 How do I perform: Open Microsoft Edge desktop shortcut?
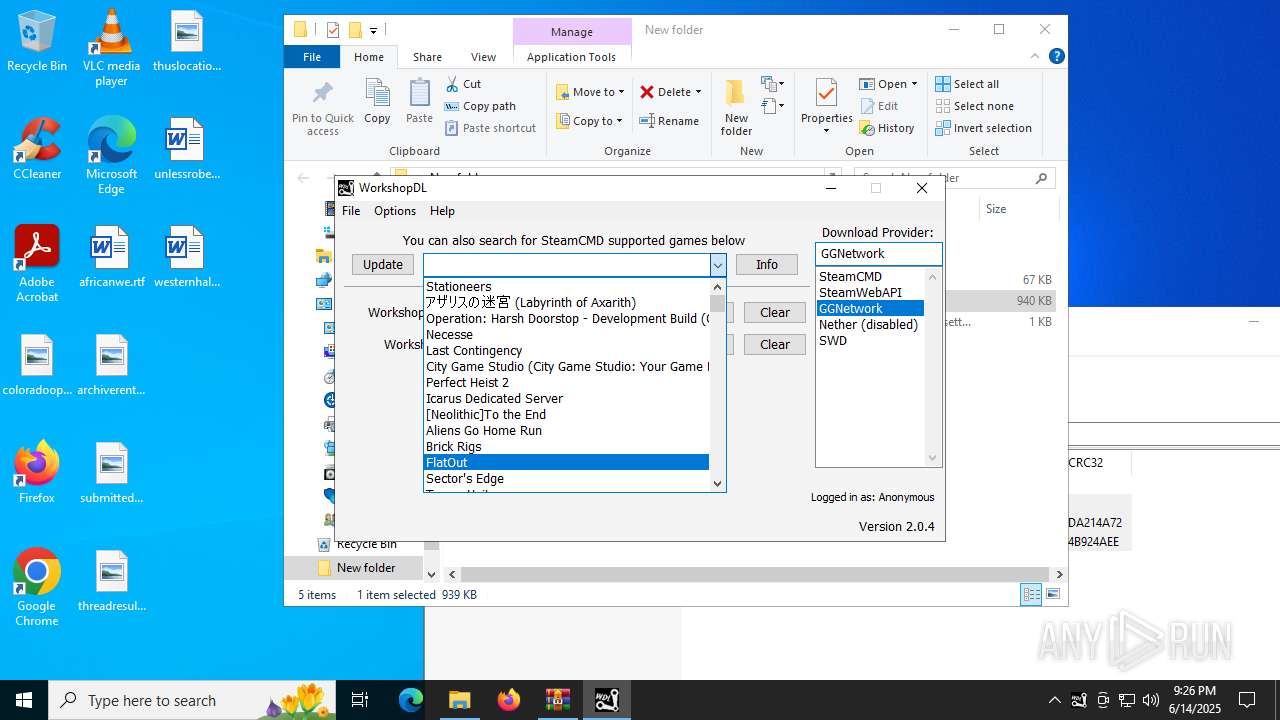pos(111,157)
